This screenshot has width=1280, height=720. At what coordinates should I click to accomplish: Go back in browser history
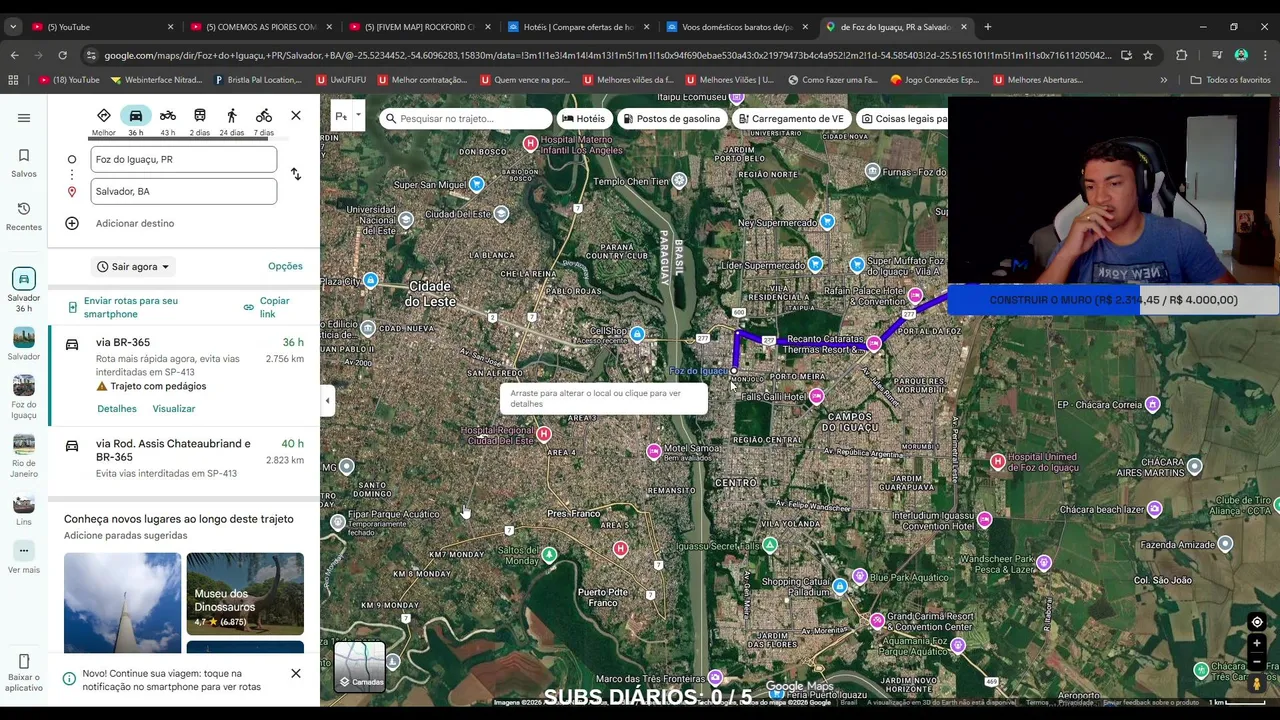[x=14, y=55]
